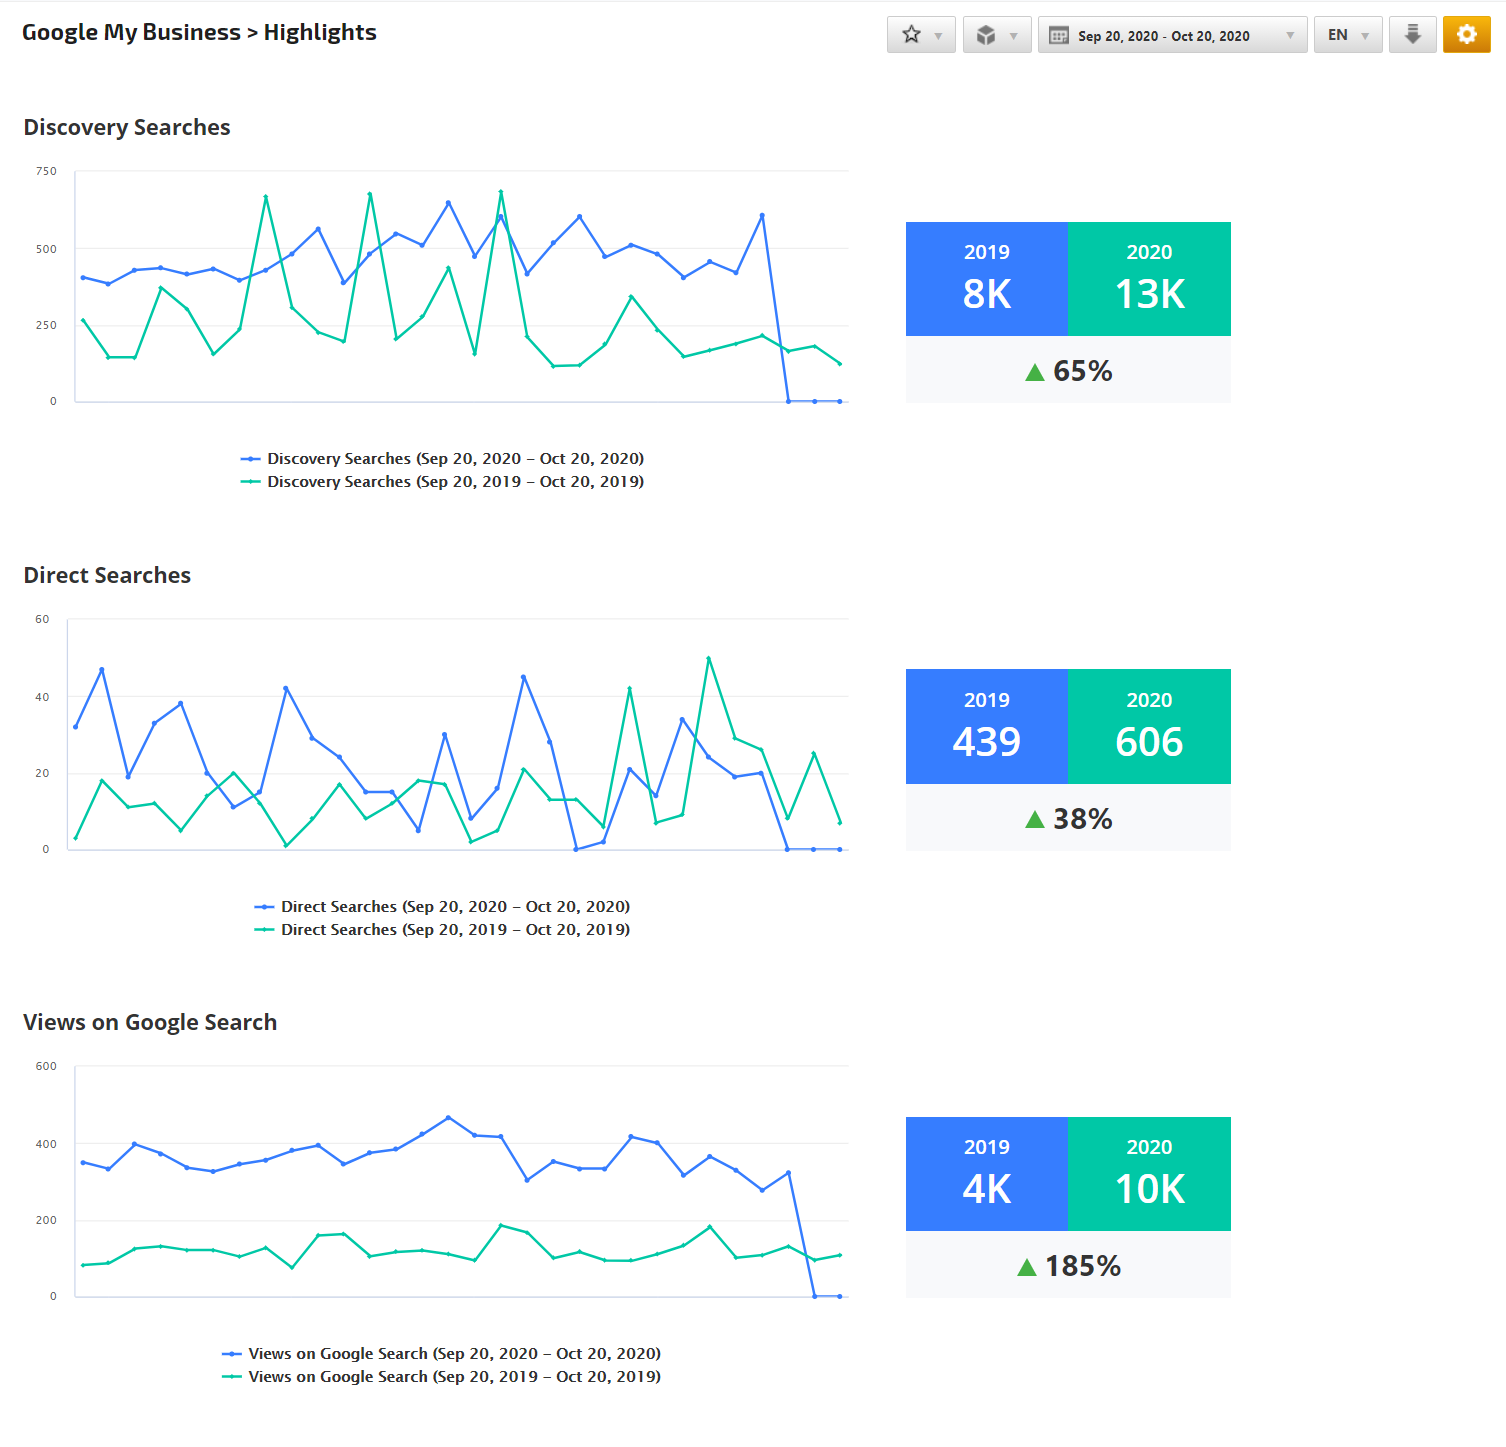1506x1447 pixels.
Task: Open settings with the orange gear
Action: (1466, 35)
